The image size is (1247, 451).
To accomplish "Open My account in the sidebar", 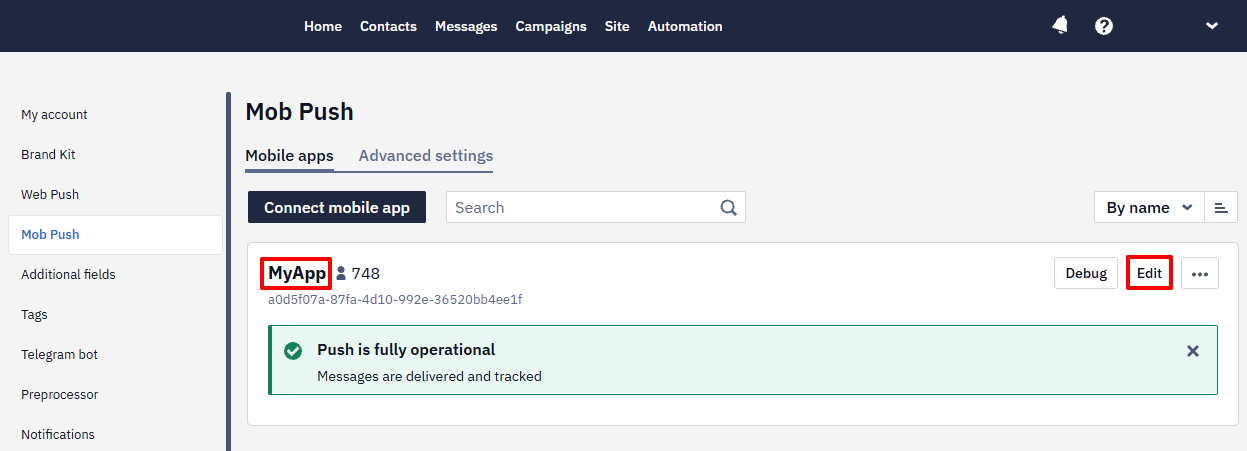I will (54, 115).
